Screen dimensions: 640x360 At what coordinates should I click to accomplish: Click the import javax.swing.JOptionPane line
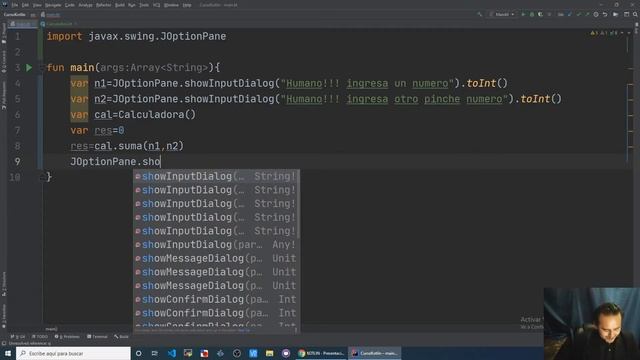click(136, 36)
